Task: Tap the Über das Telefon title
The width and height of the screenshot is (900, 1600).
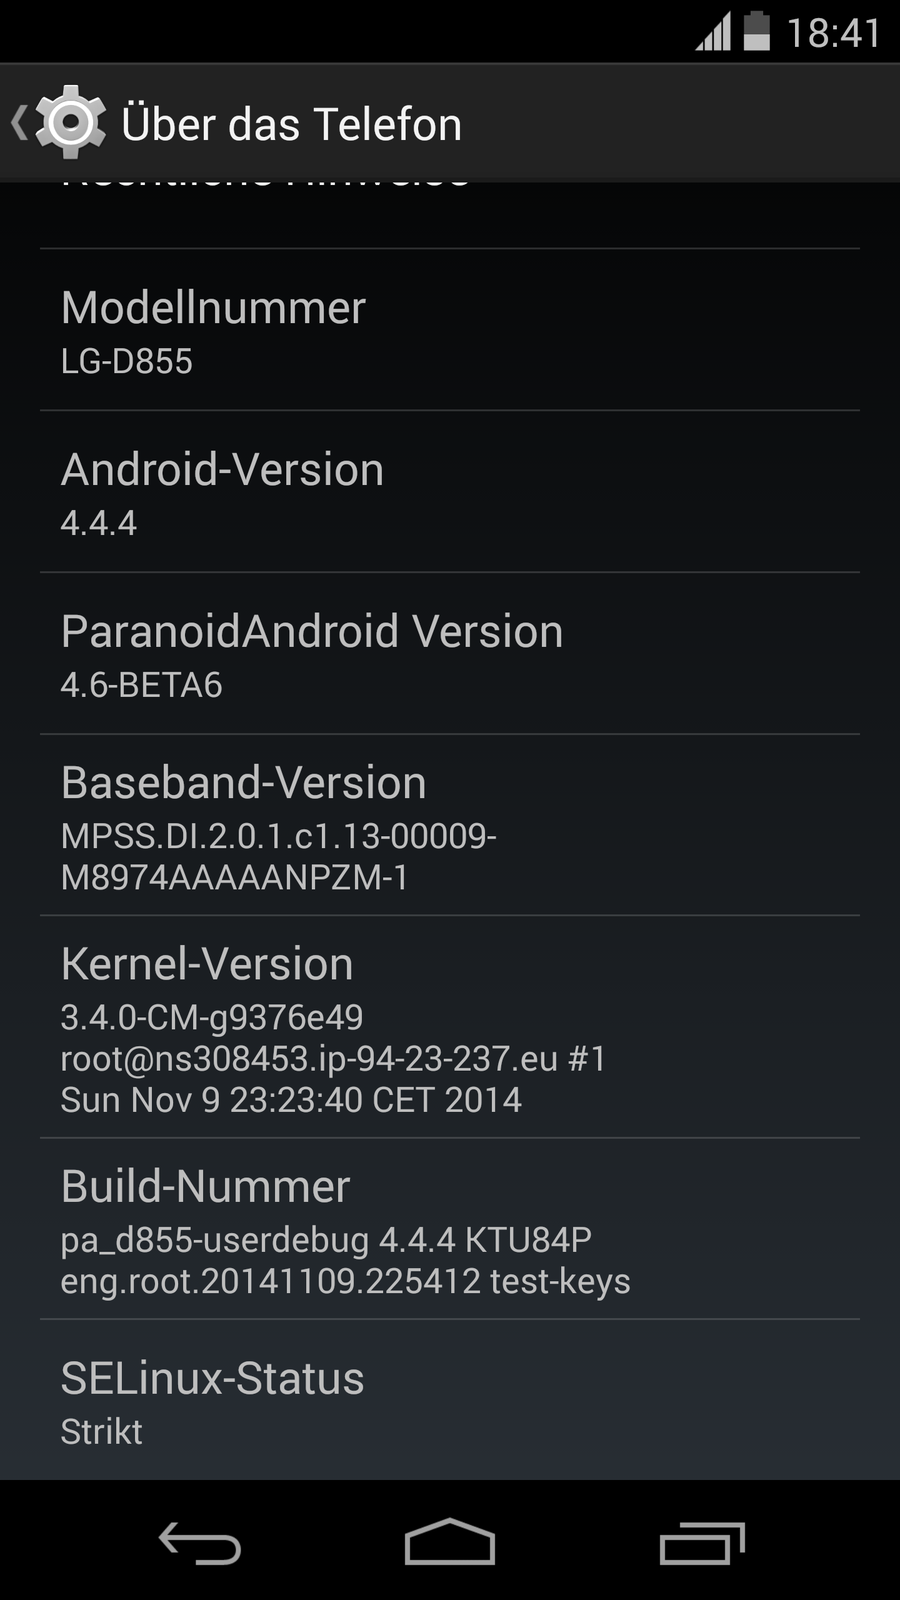Action: 291,124
